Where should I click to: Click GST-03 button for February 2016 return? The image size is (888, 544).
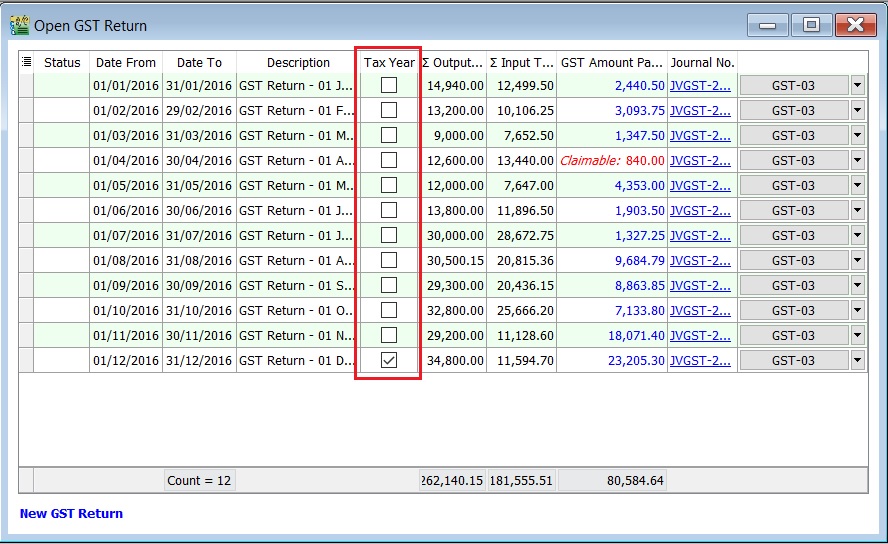click(x=793, y=111)
